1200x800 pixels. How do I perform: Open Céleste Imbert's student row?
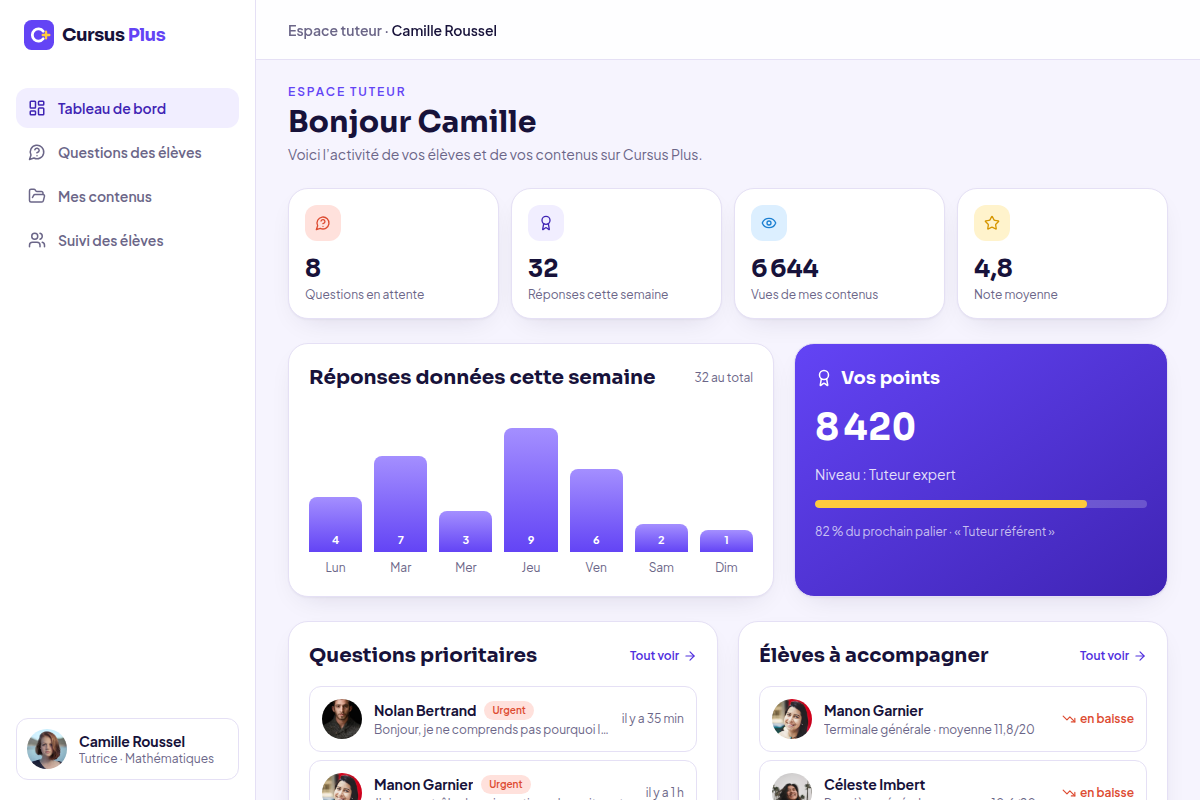tap(953, 781)
